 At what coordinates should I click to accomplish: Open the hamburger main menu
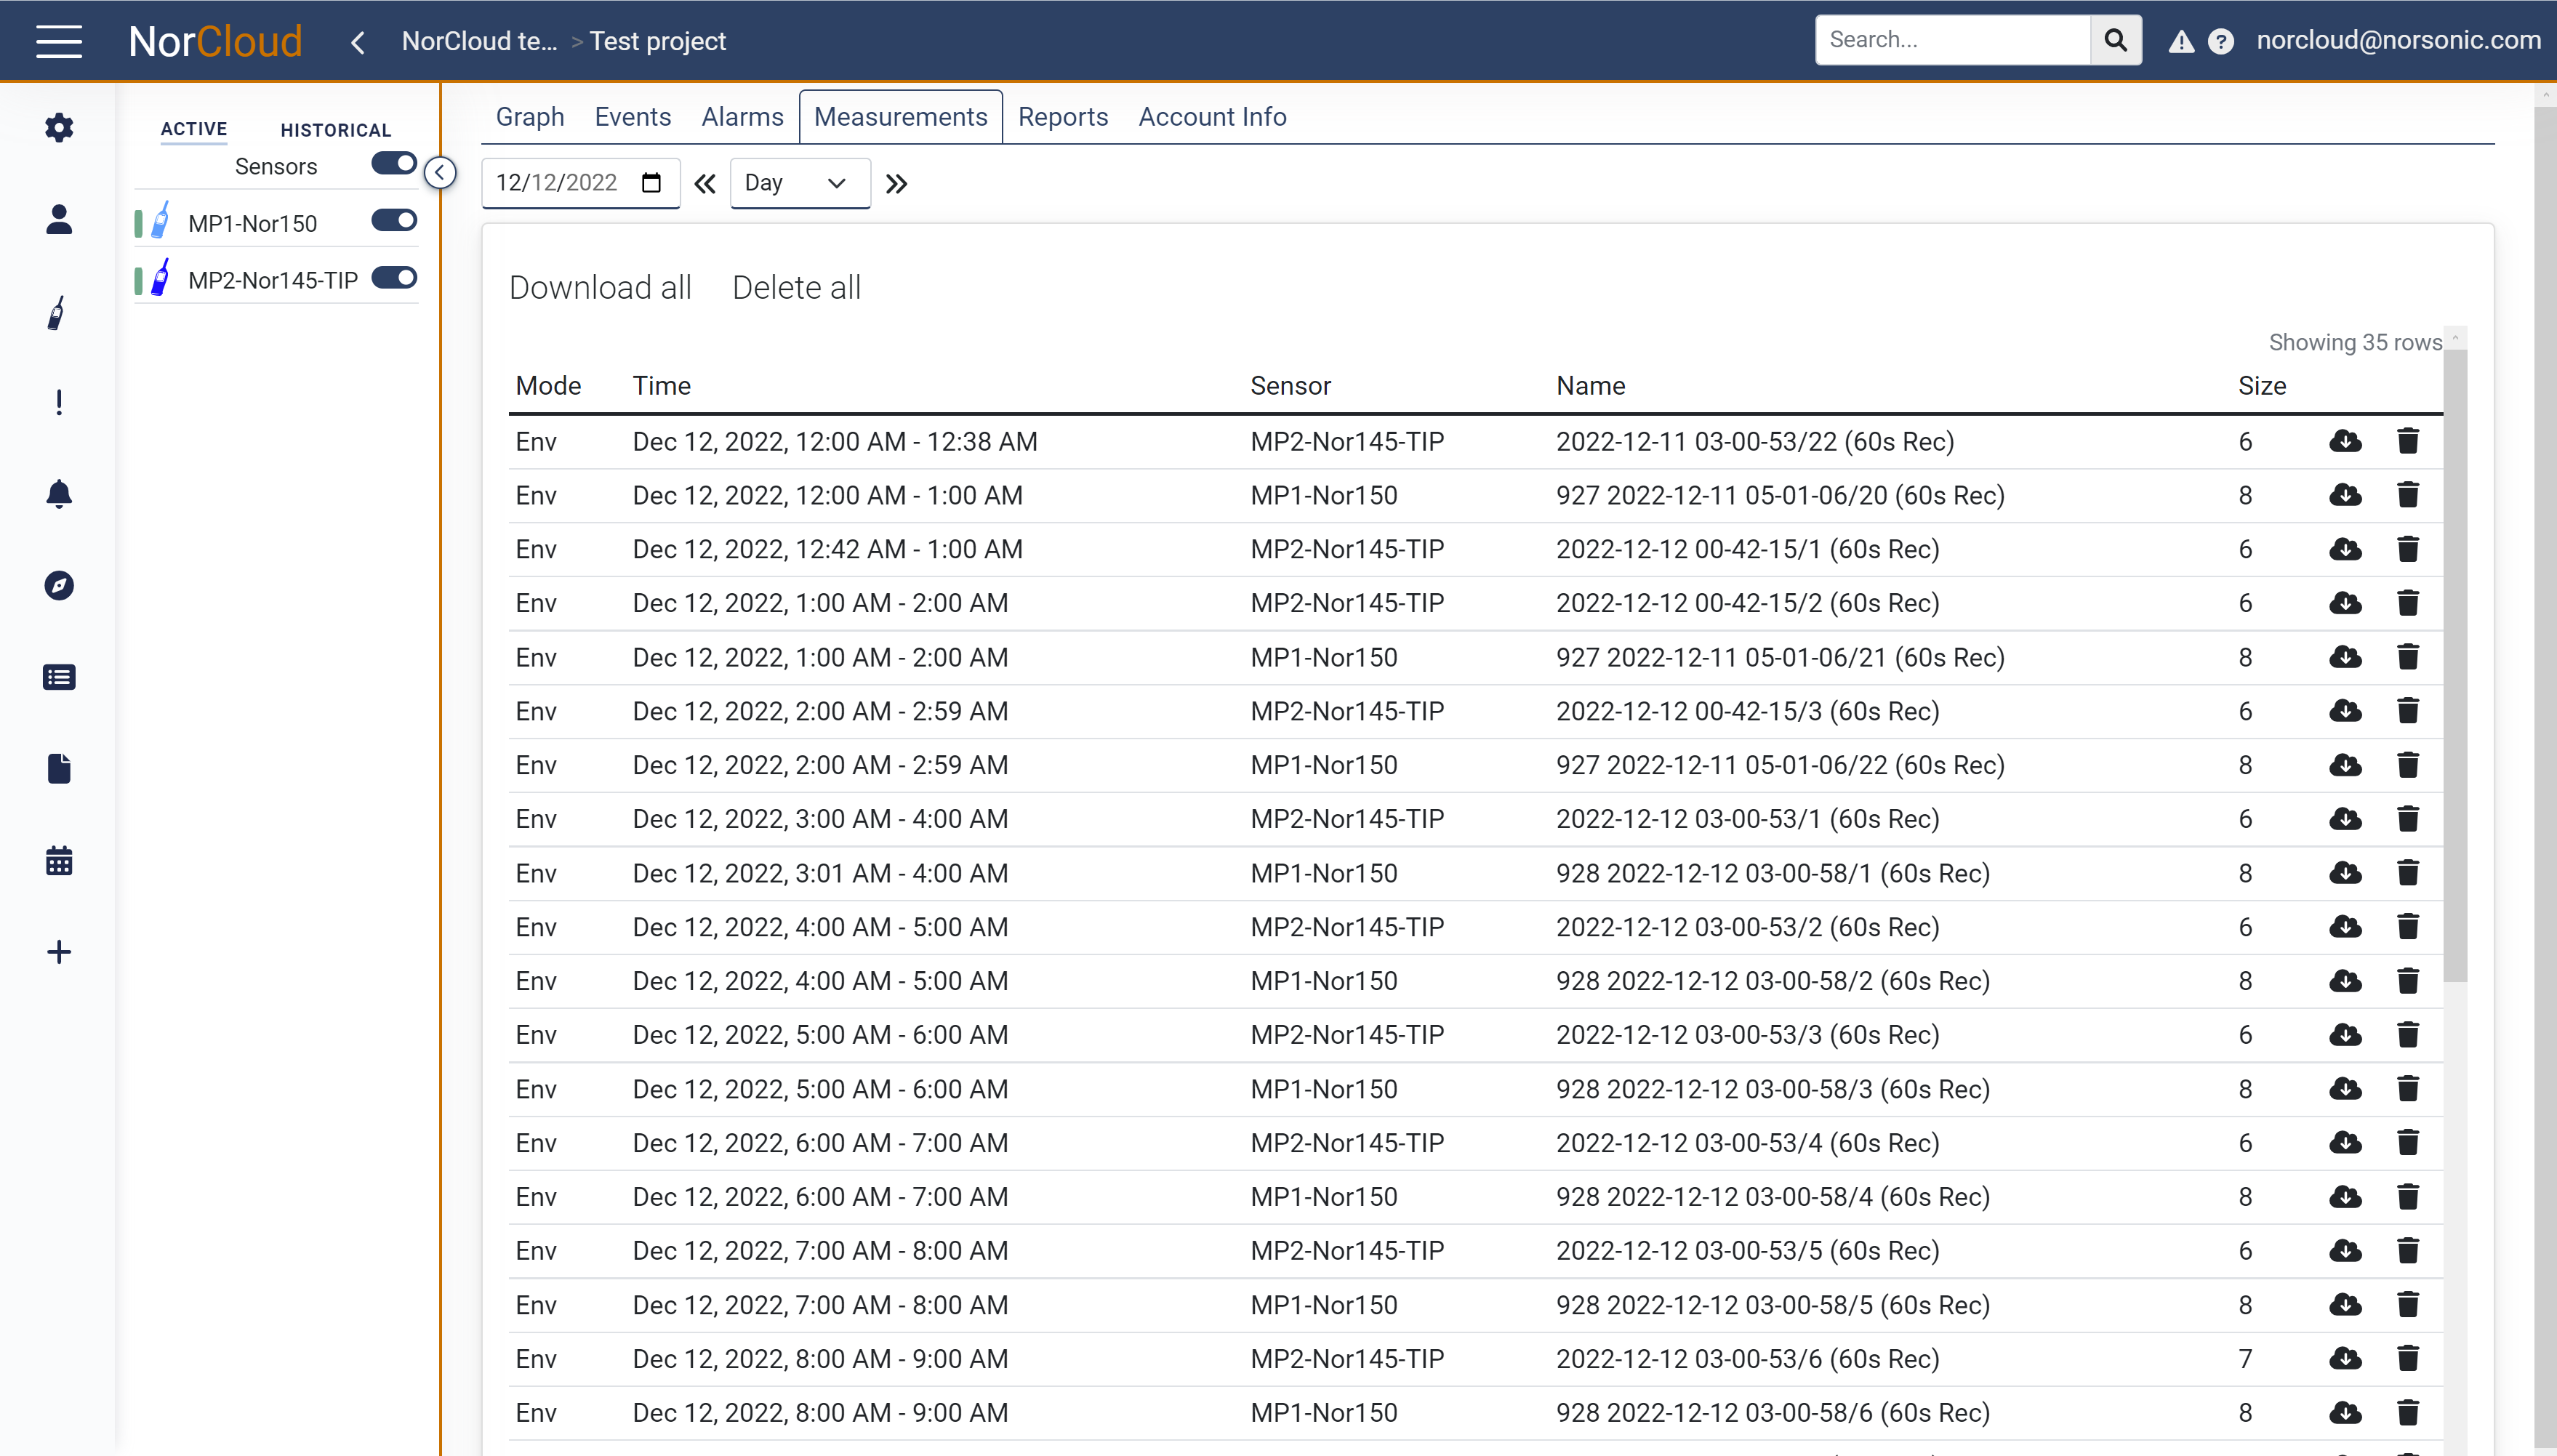click(59, 41)
